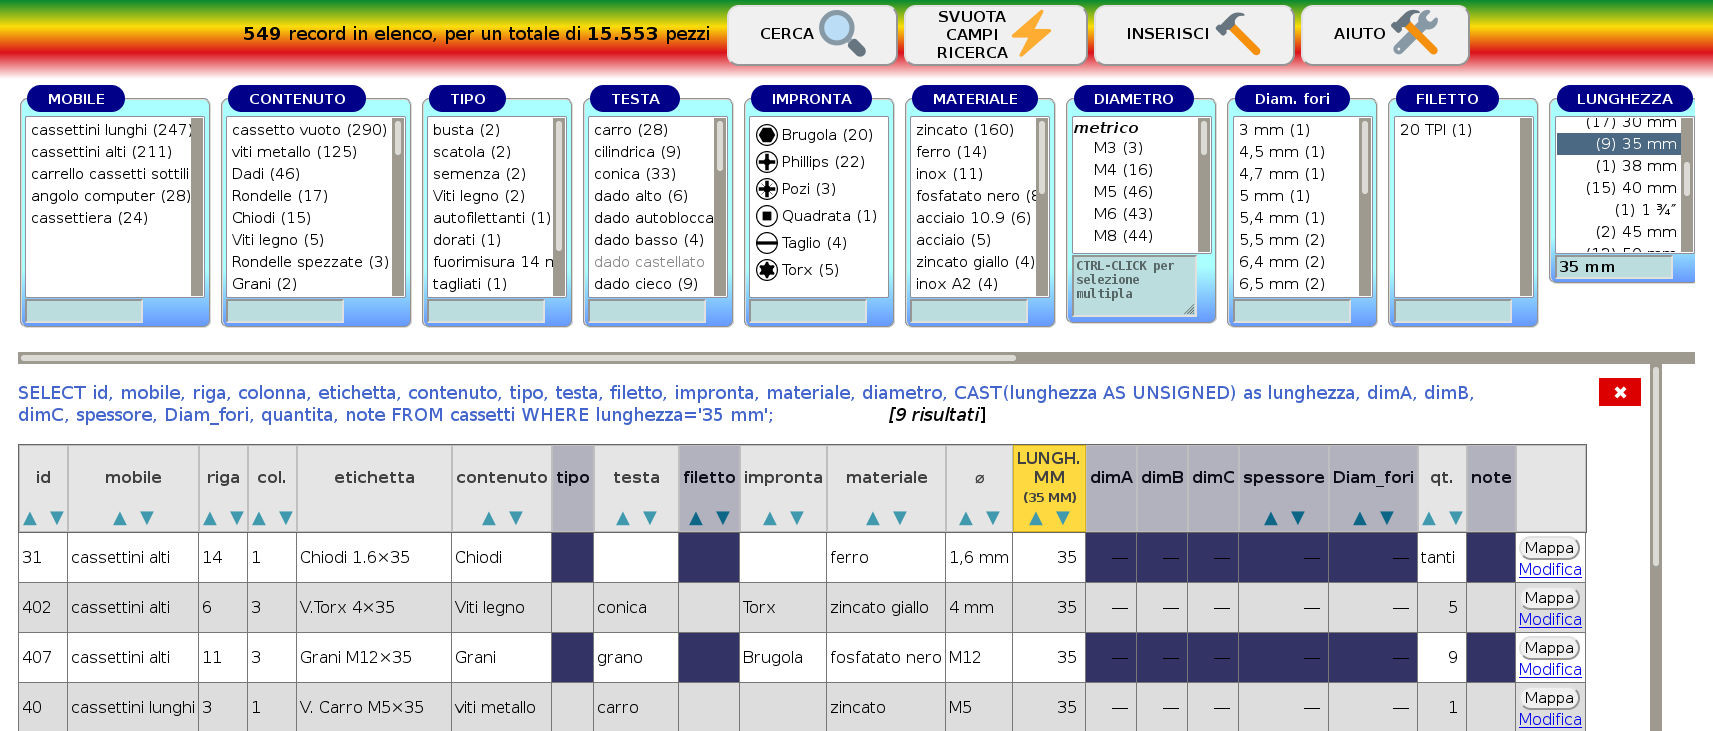Select the Taglio slot imprint option
Screen dimensions: 1713x731
pyautogui.click(x=767, y=243)
